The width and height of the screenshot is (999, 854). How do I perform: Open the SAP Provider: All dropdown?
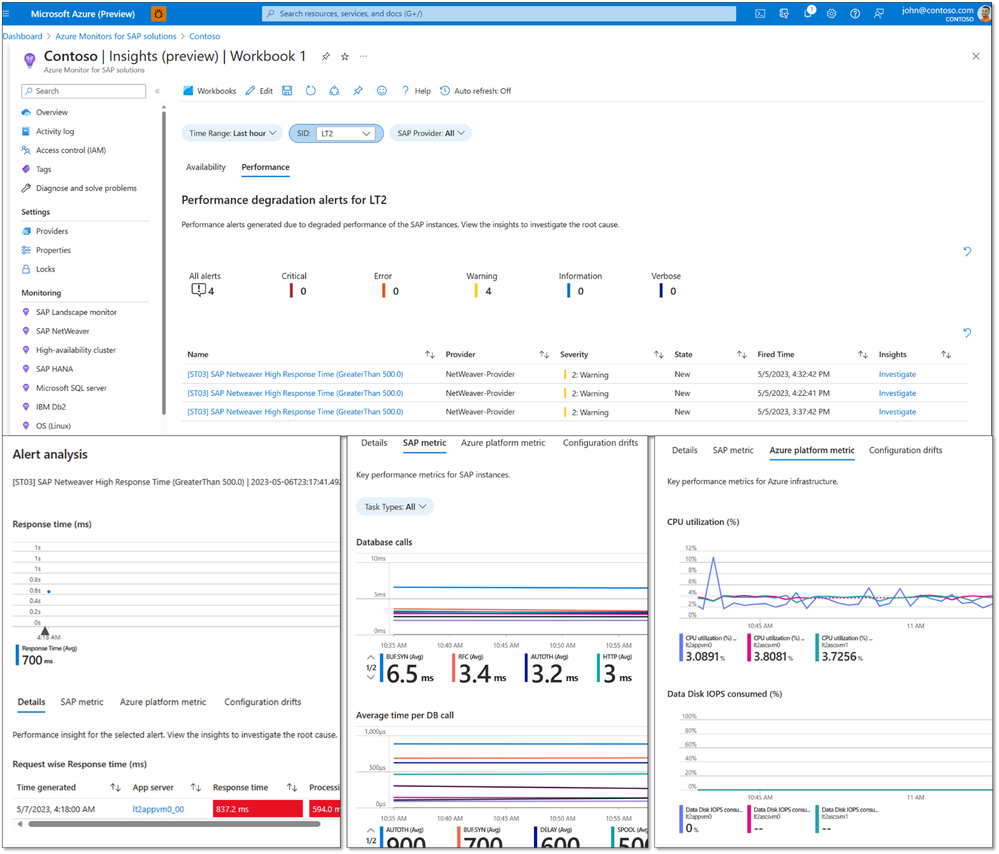pyautogui.click(x=431, y=133)
